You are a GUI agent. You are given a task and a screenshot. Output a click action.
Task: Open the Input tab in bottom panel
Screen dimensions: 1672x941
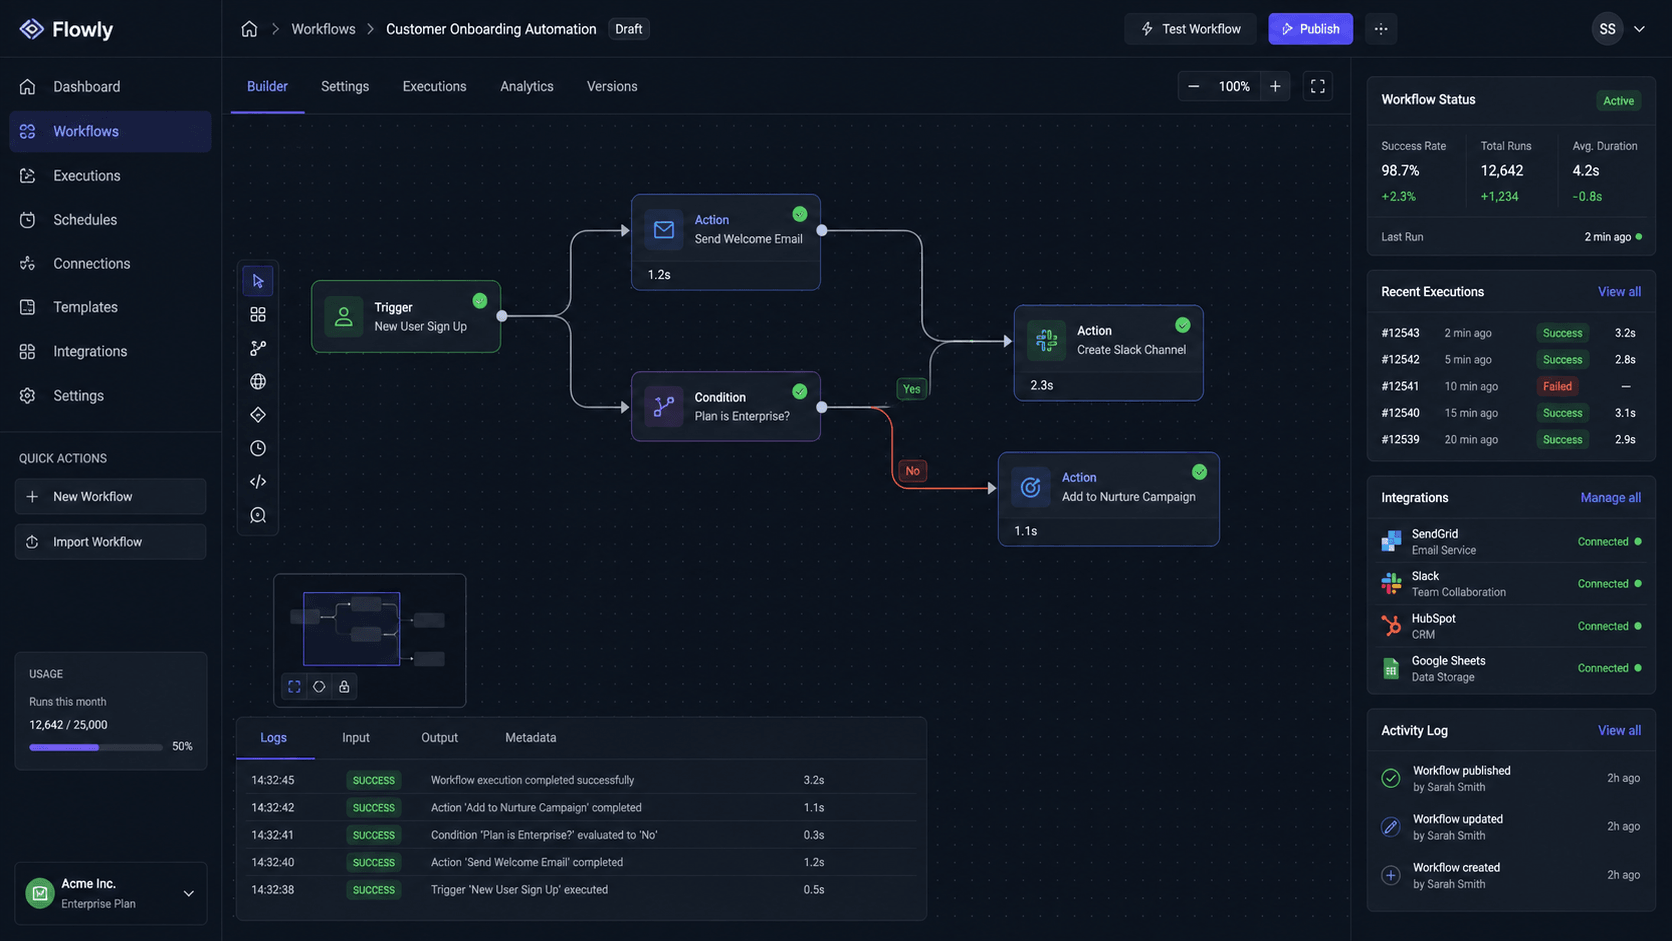point(356,738)
